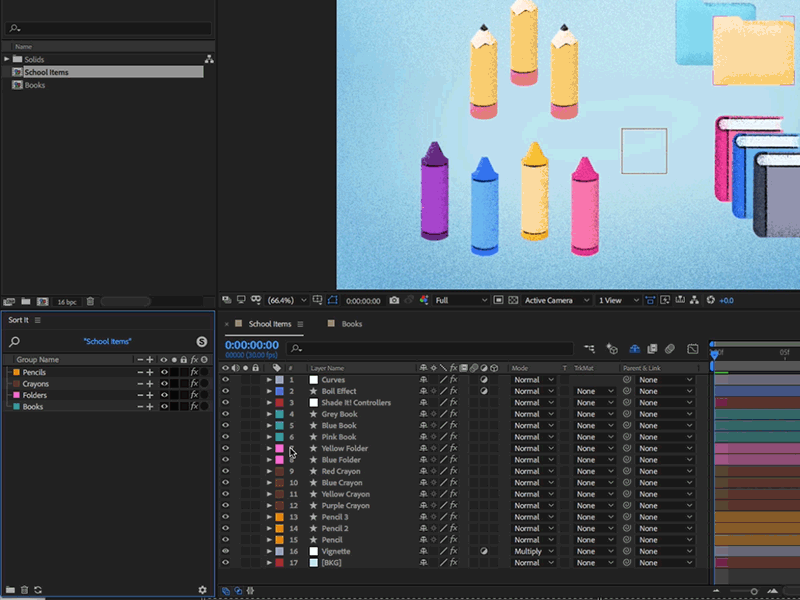Screen dimensions: 800x600
Task: Click the Sort It search magnifier icon
Action: tap(15, 342)
